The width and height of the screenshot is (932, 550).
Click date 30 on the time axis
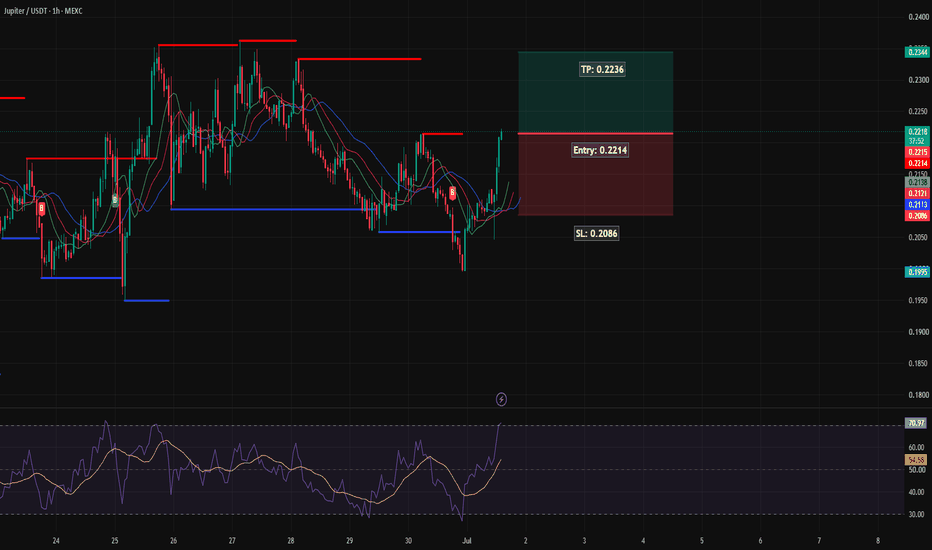pyautogui.click(x=408, y=540)
